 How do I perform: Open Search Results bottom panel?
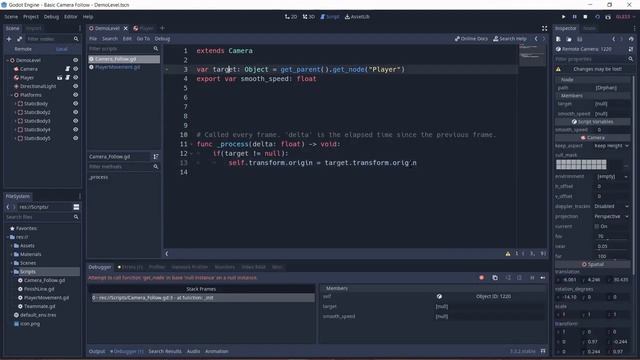pyautogui.click(x=164, y=351)
